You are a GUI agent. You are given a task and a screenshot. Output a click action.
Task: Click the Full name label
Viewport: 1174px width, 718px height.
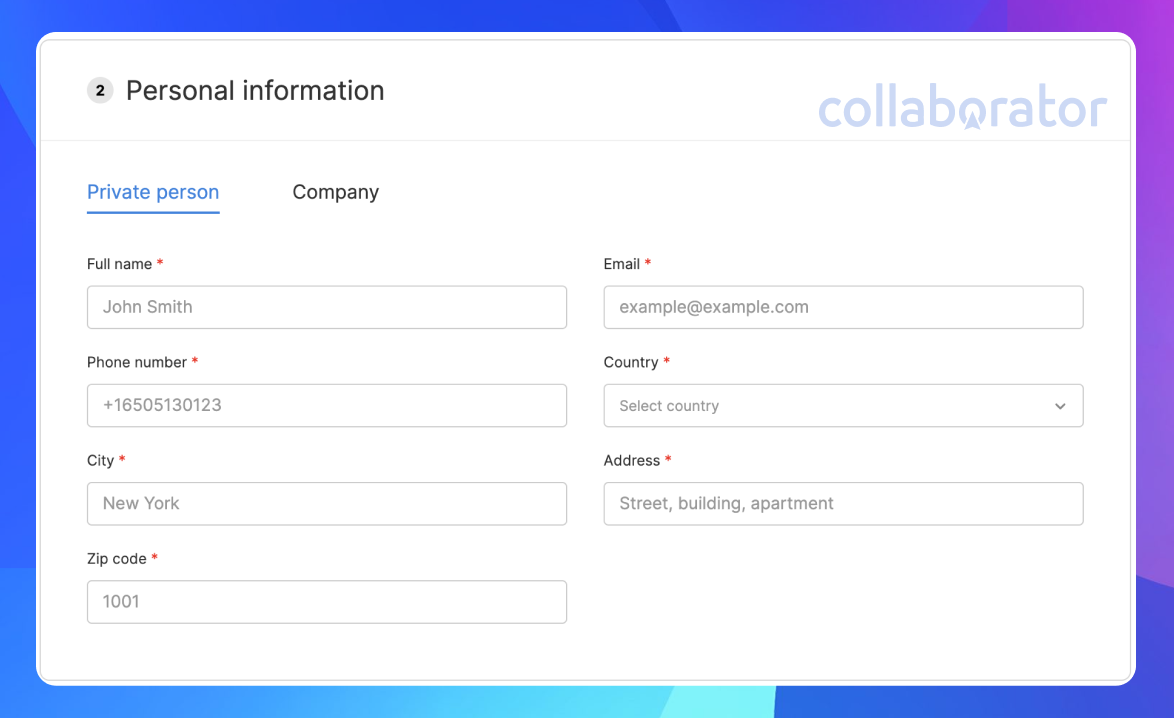pos(119,264)
